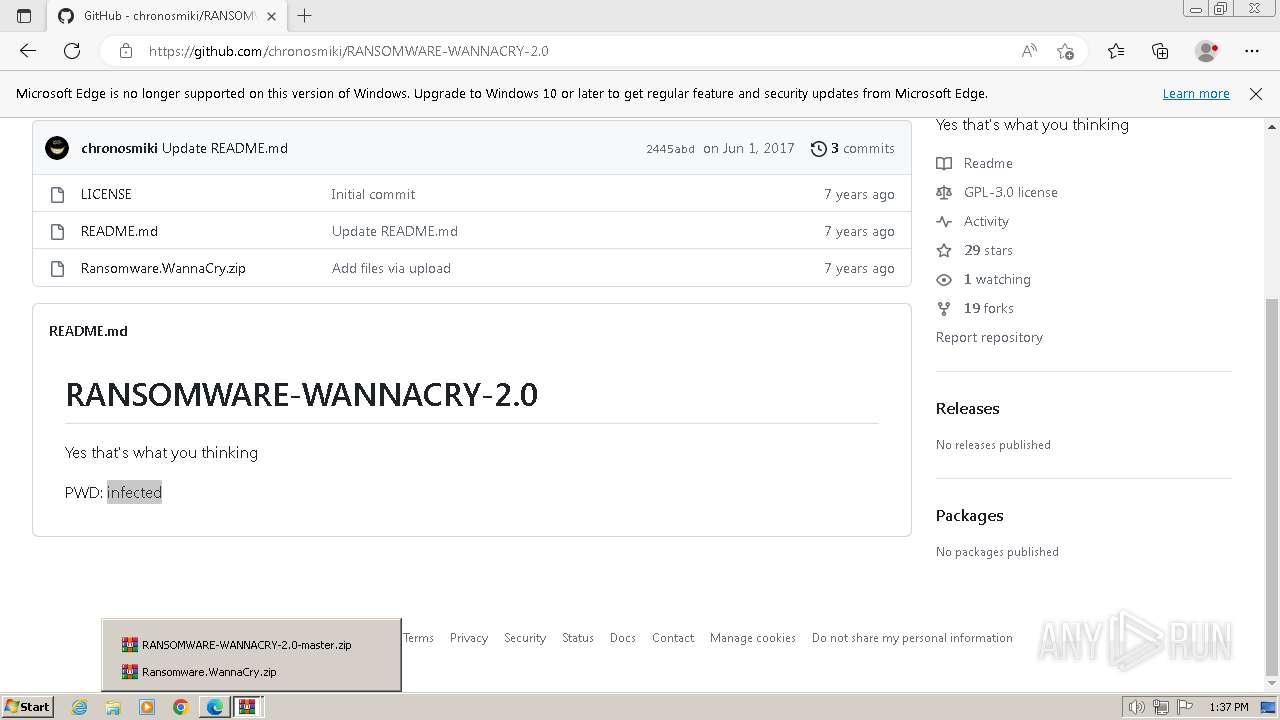
Task: Open browser Collections
Action: pyautogui.click(x=1160, y=51)
